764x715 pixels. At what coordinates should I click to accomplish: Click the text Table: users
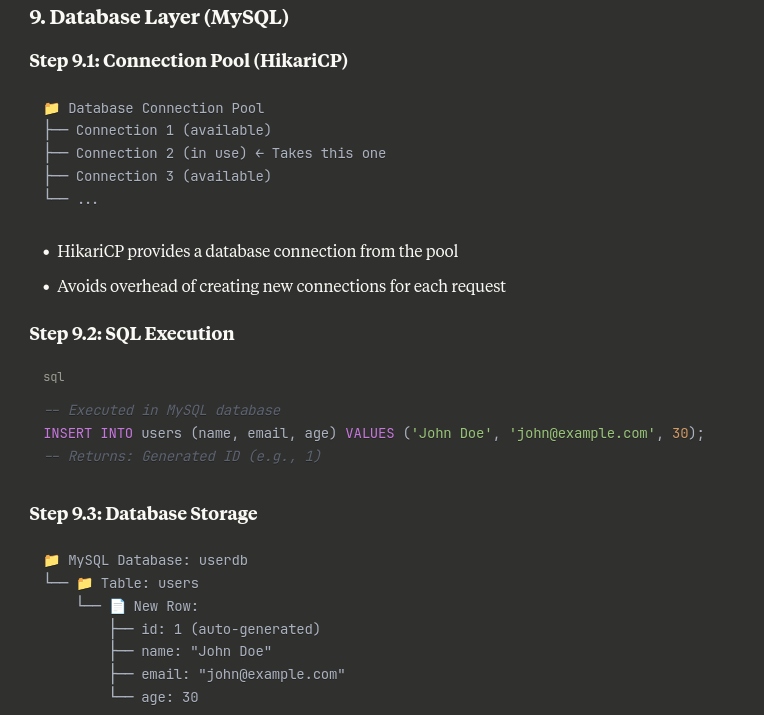point(150,583)
